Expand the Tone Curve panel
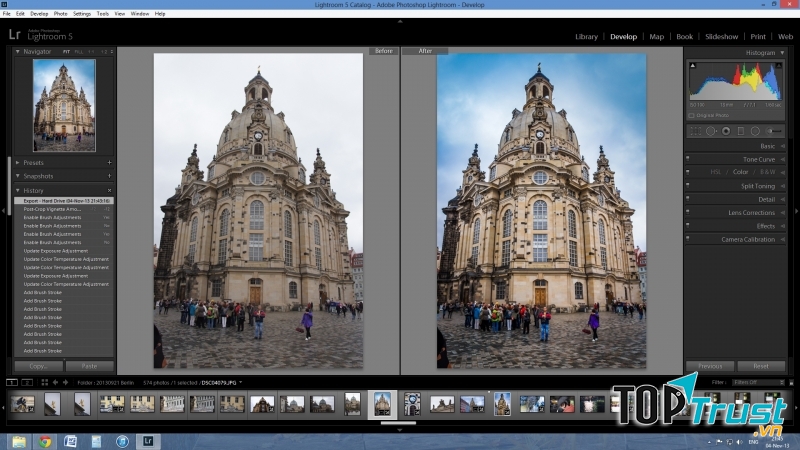 pyautogui.click(x=783, y=159)
